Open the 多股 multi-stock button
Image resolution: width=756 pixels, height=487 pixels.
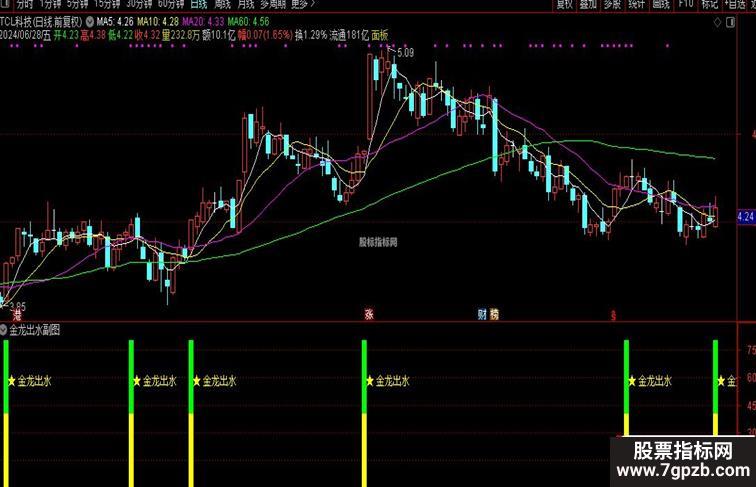(612, 4)
